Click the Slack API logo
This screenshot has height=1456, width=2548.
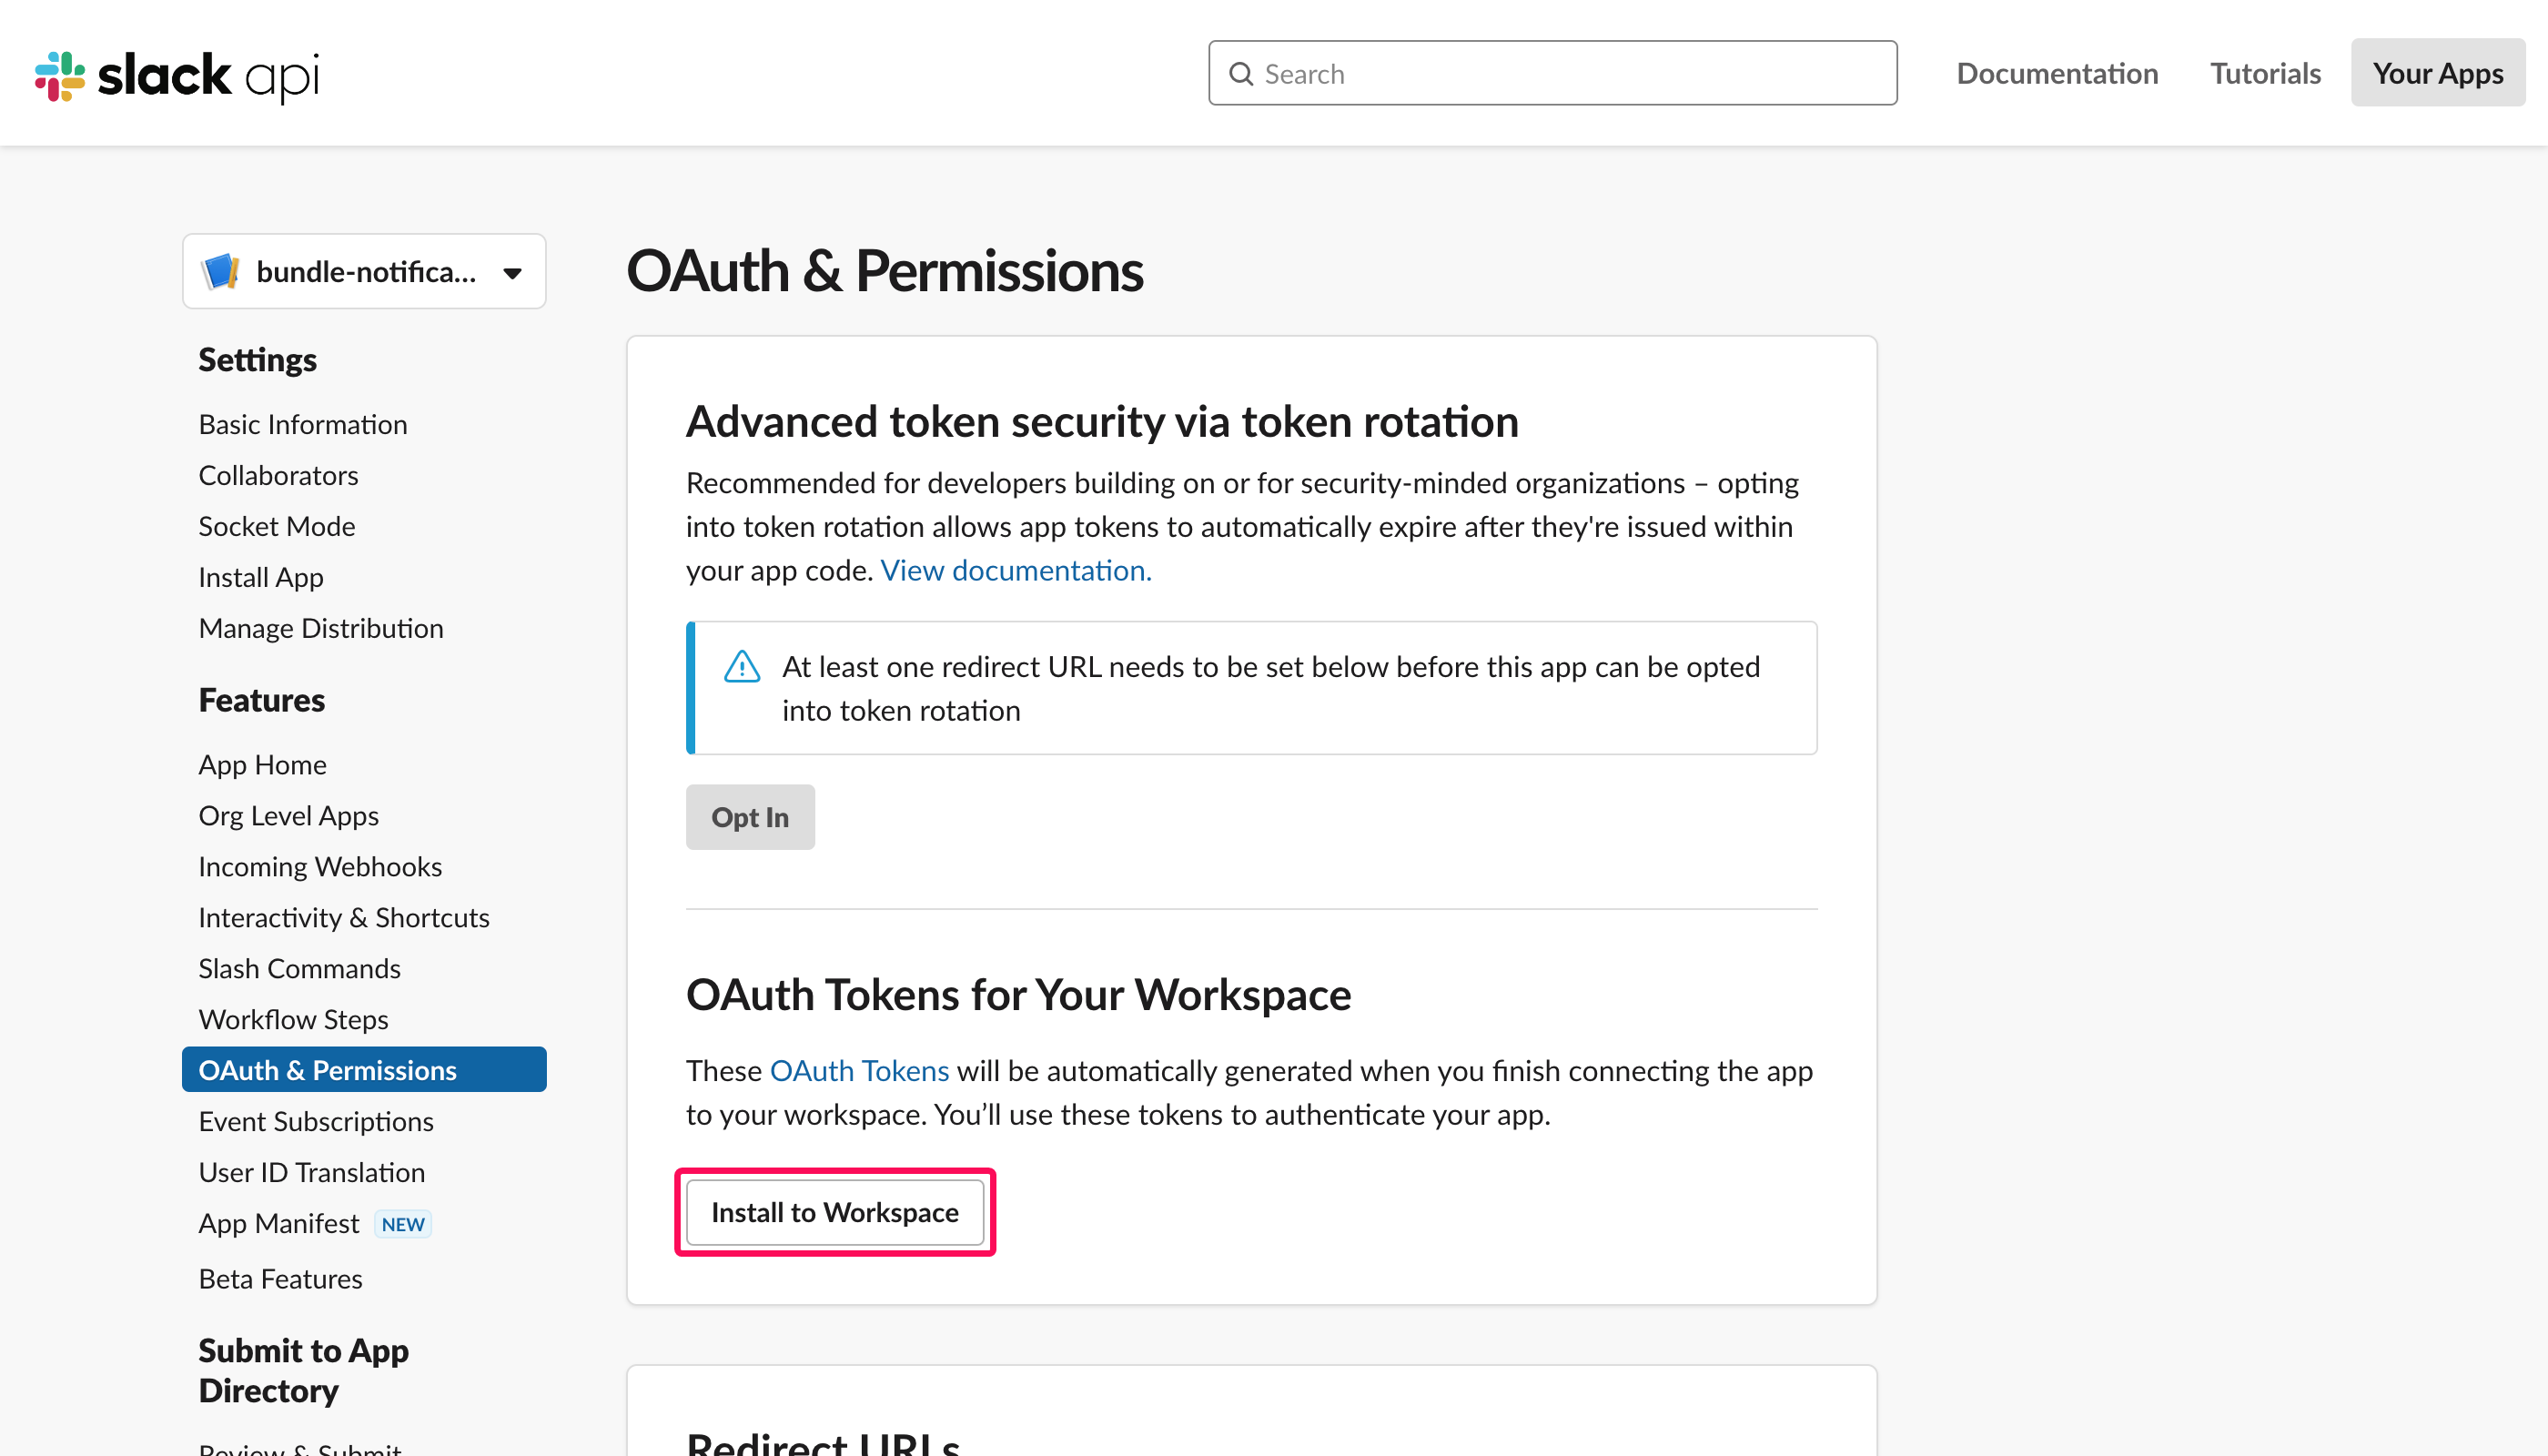click(177, 75)
